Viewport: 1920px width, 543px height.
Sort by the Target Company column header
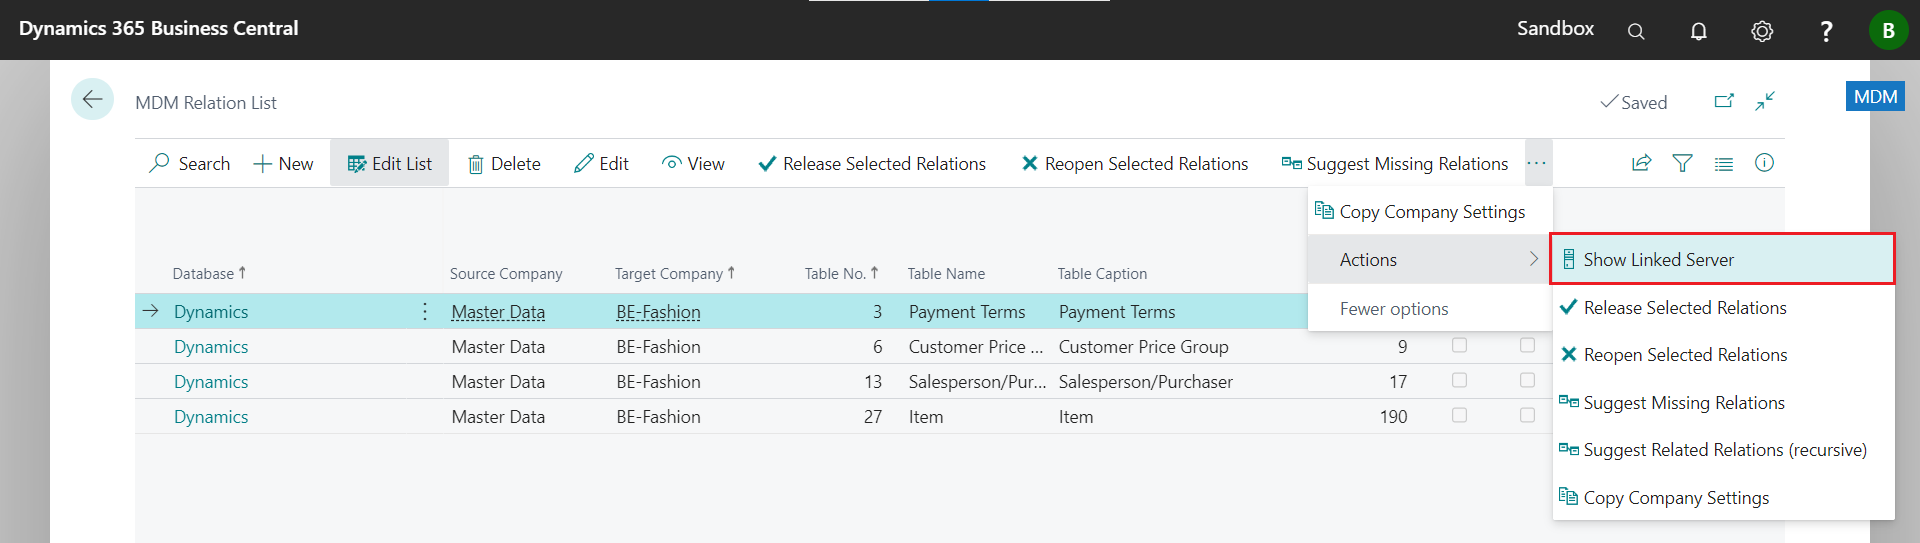coord(675,274)
